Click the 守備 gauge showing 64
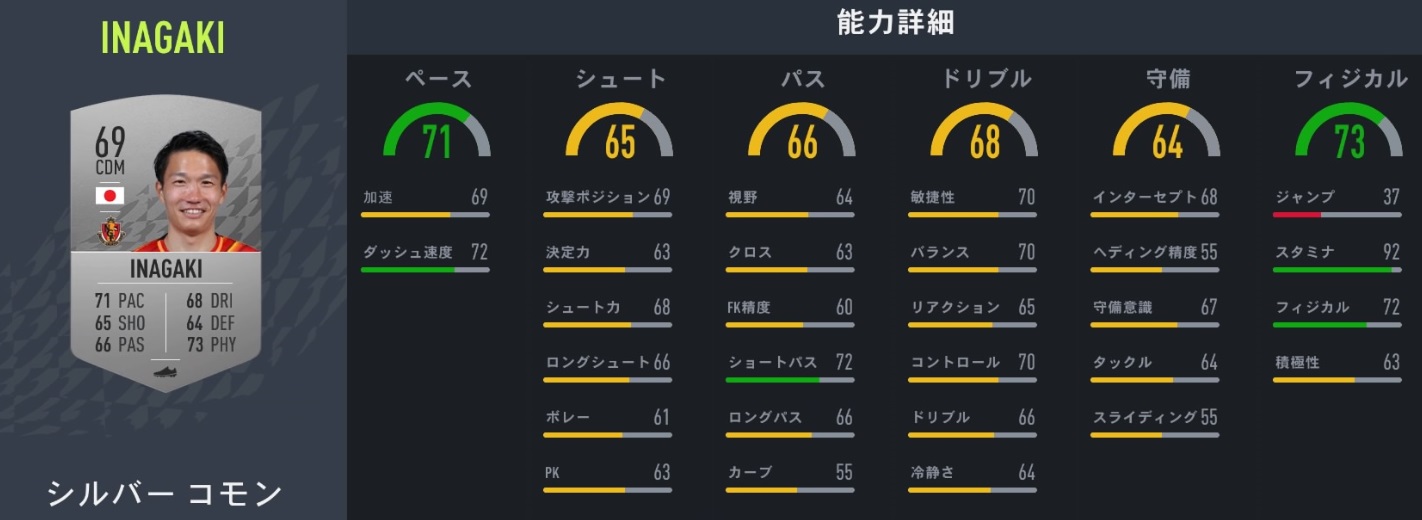 click(1167, 135)
